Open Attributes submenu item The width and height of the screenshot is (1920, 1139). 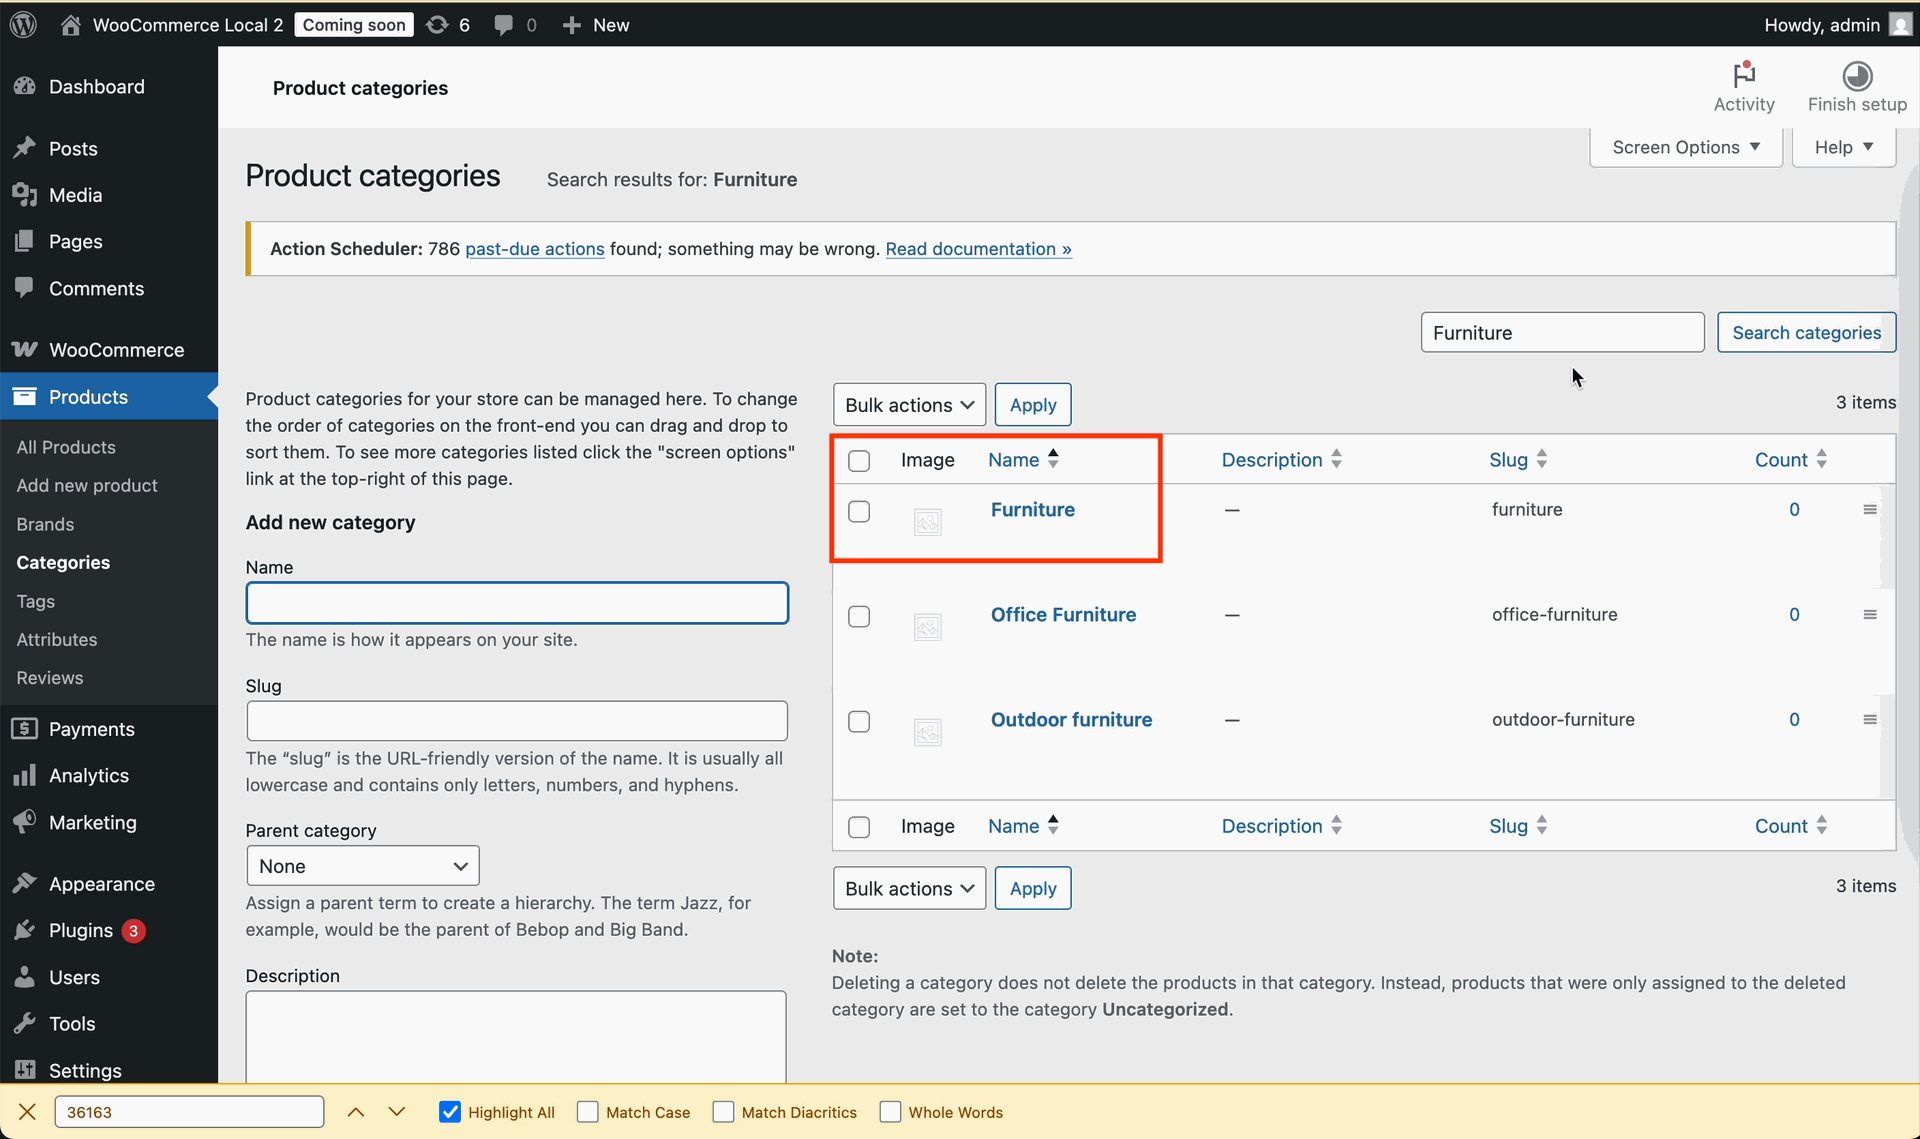pos(57,639)
